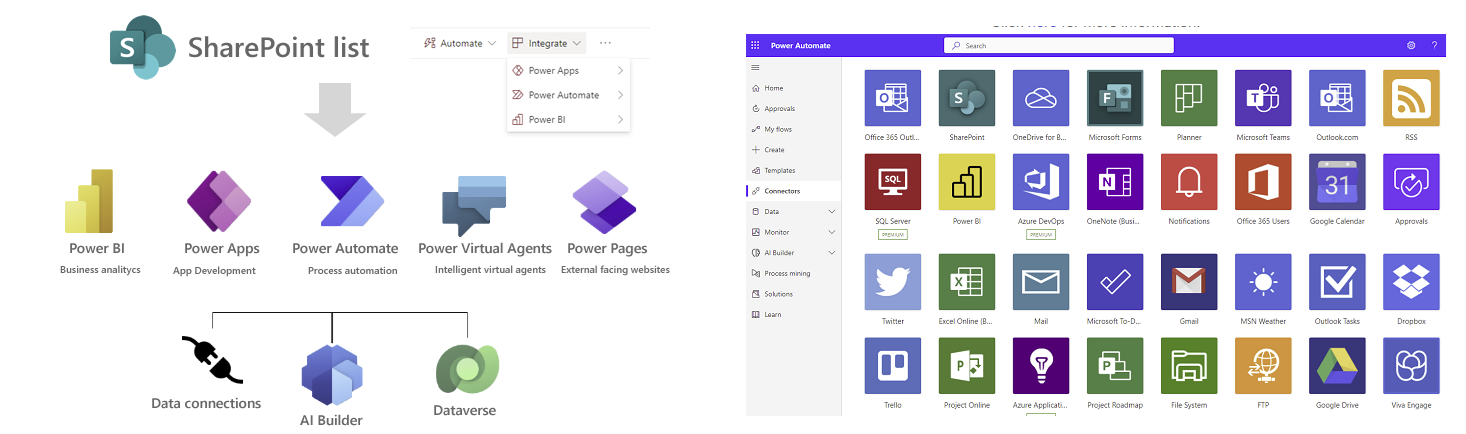Click the Search box in header

[x=1058, y=46]
